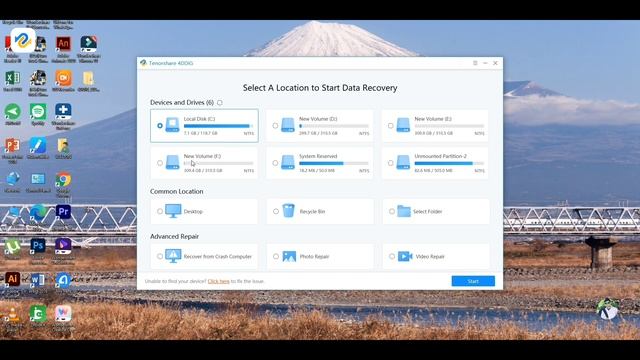Select the System Reserved radio button
Screen dimensions: 640x360
[276, 163]
